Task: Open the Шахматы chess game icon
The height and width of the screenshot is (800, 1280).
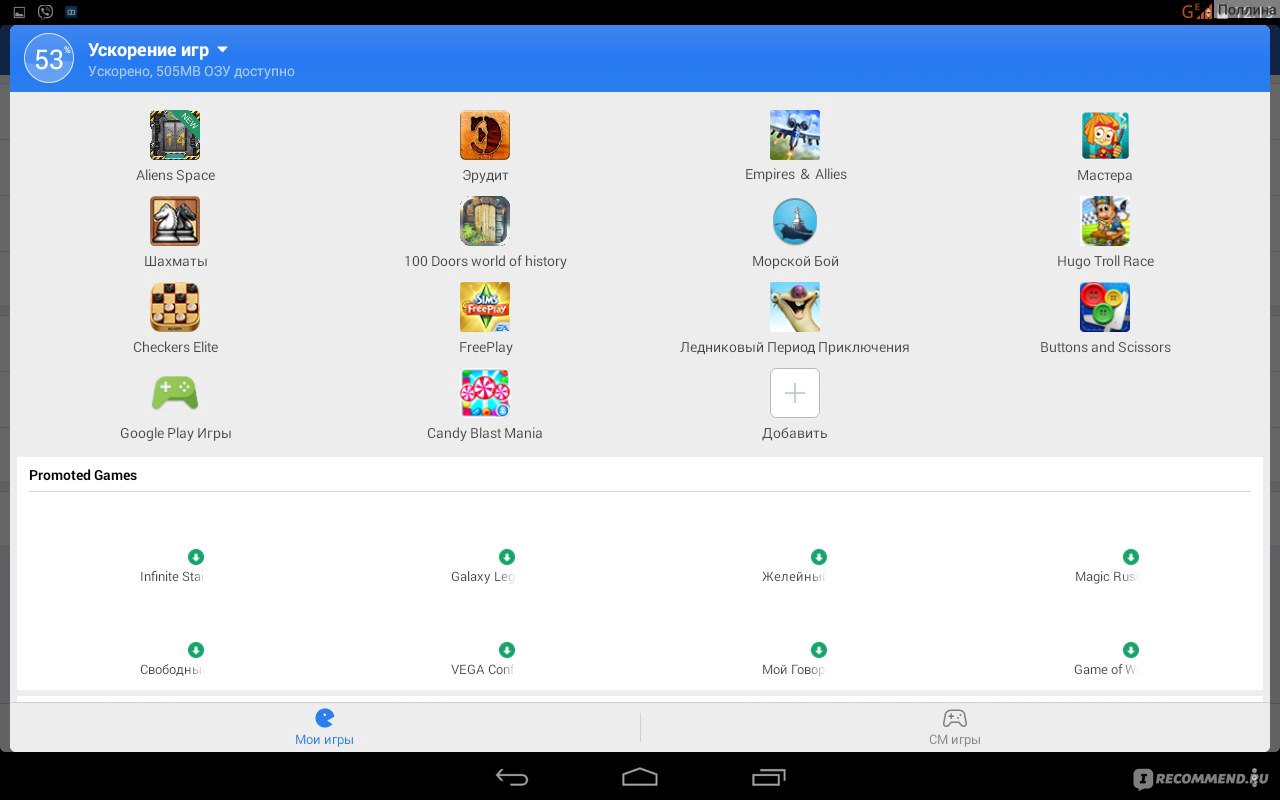Action: (x=175, y=221)
